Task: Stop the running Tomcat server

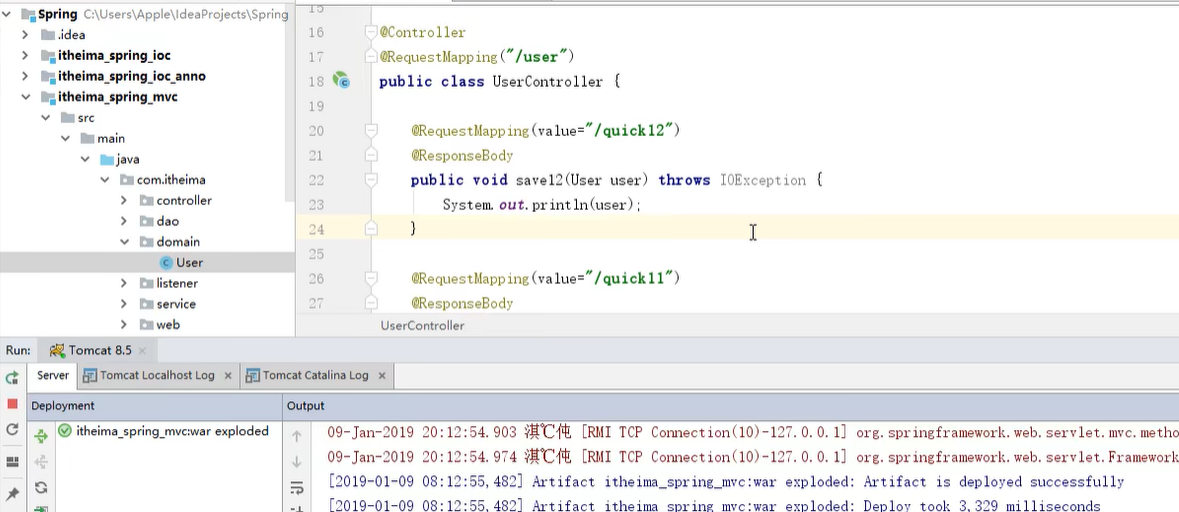Action: tap(12, 404)
